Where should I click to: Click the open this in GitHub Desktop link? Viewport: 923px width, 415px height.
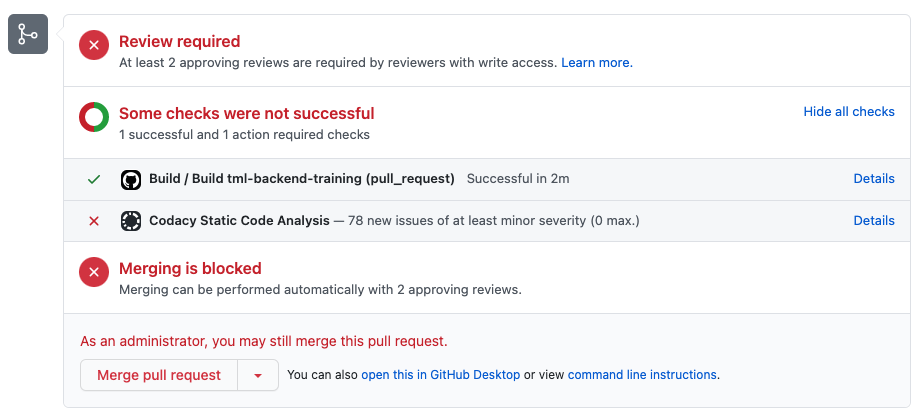[440, 375]
